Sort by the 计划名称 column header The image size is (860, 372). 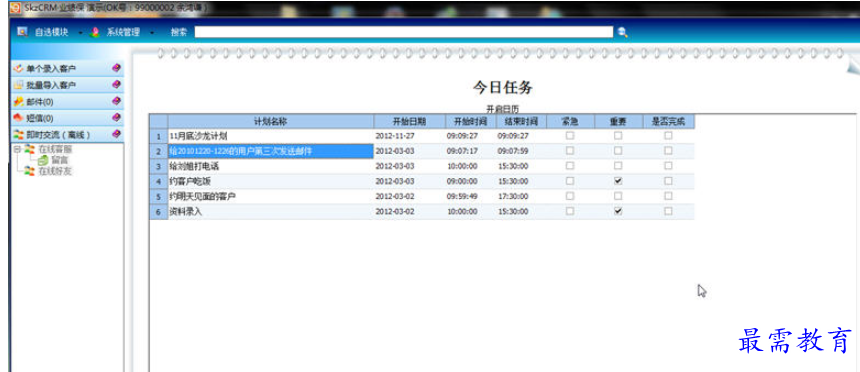pyautogui.click(x=271, y=121)
